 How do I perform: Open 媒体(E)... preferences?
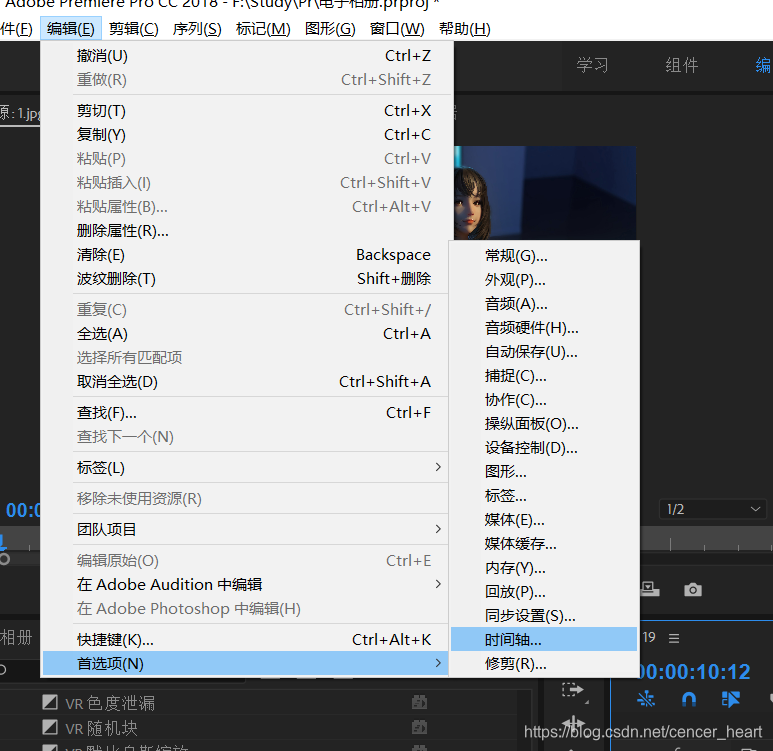coord(544,520)
